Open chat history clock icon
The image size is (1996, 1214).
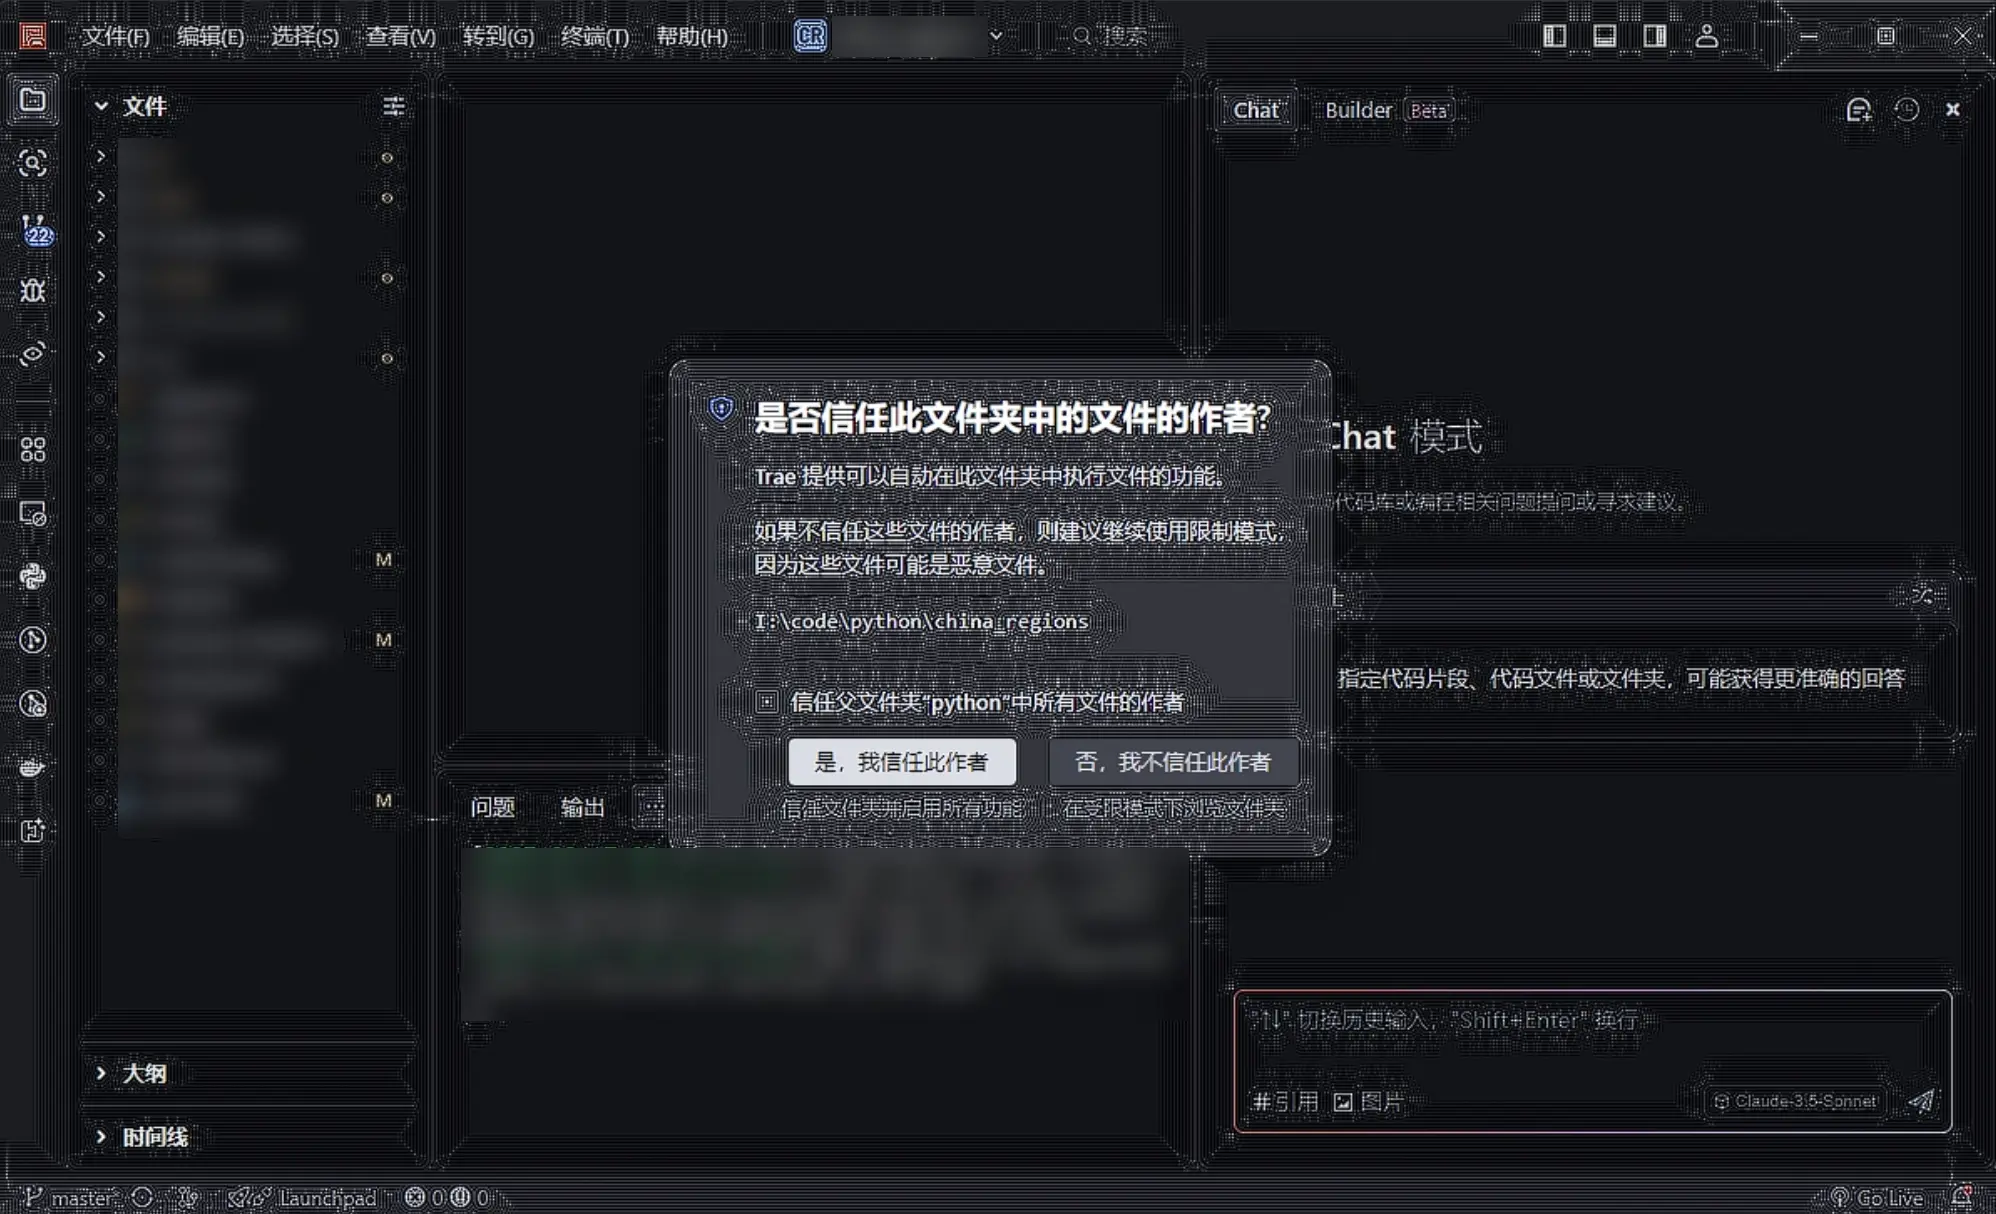tap(1906, 110)
